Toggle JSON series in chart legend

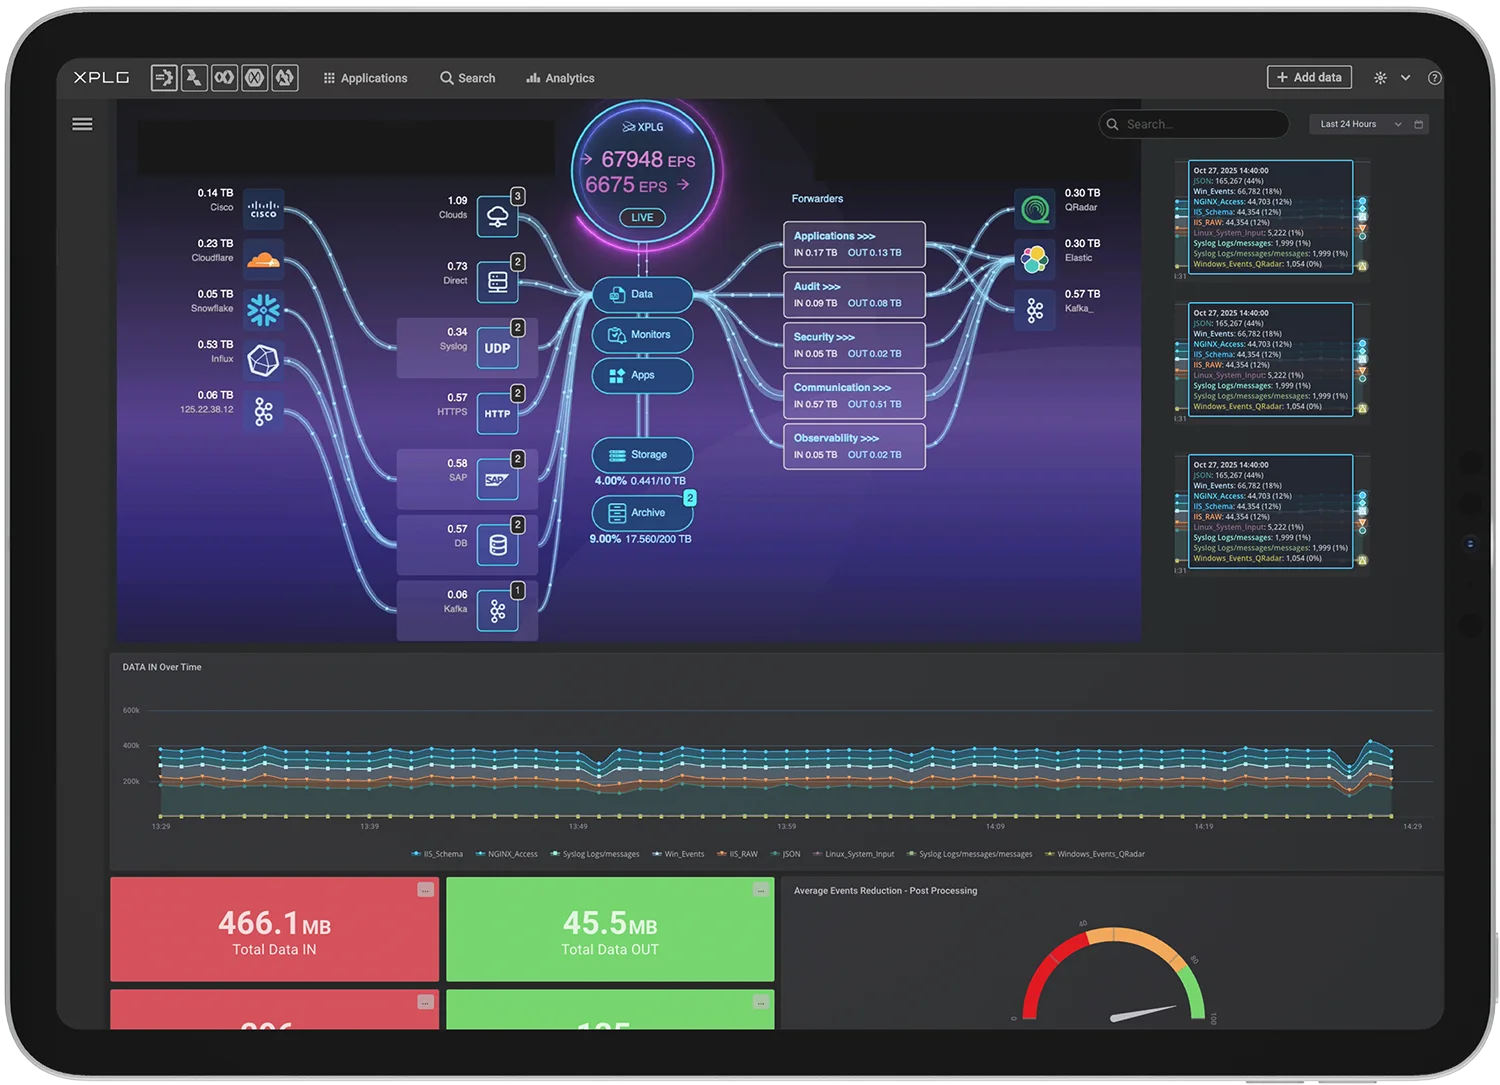785,854
